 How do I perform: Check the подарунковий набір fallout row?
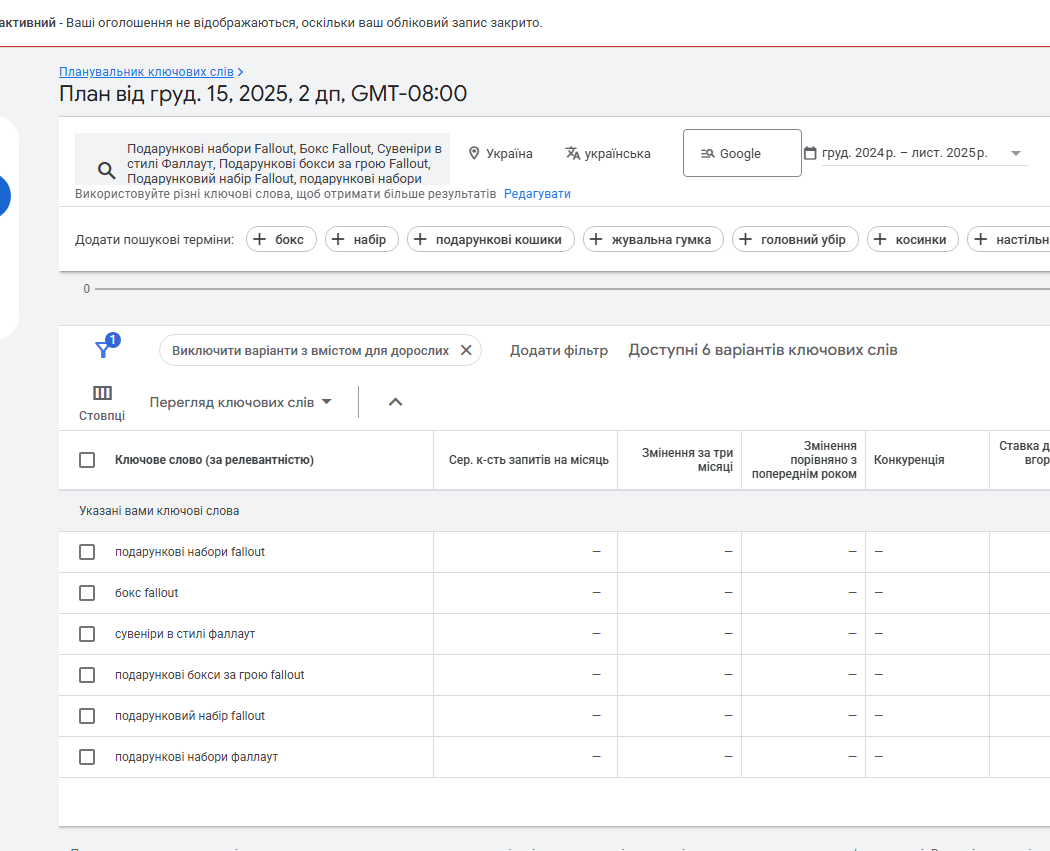pos(87,716)
